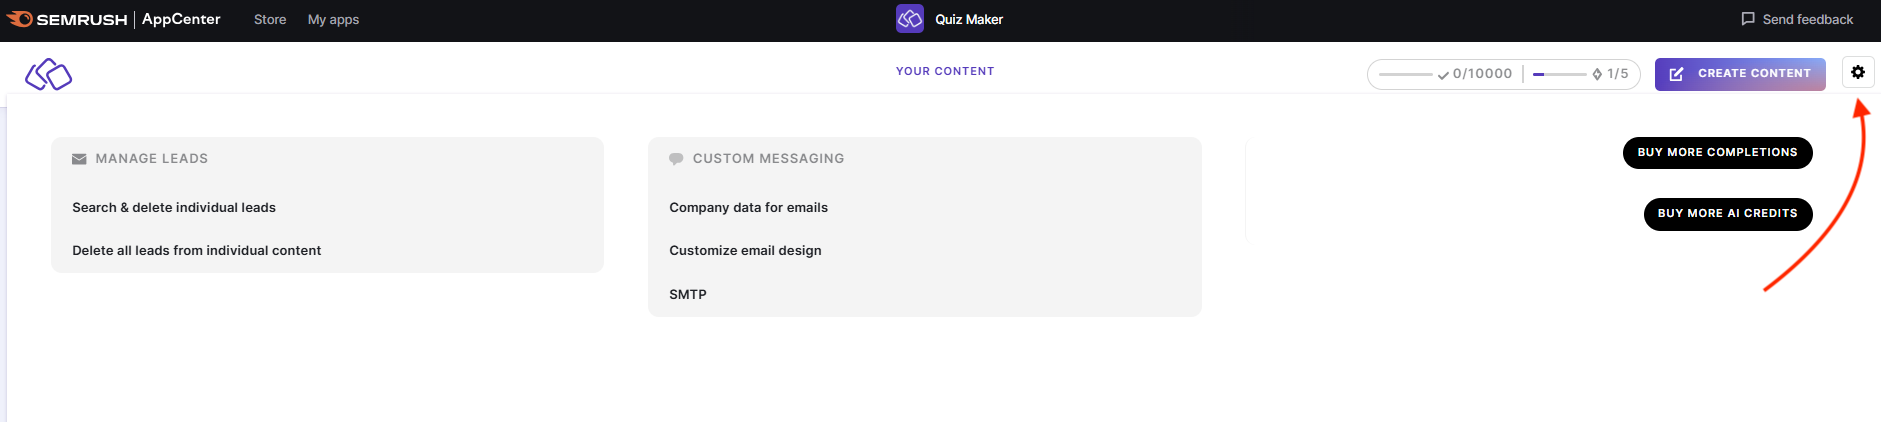Click the Send feedback speech bubble icon
Image resolution: width=1881 pixels, height=422 pixels.
click(1748, 19)
